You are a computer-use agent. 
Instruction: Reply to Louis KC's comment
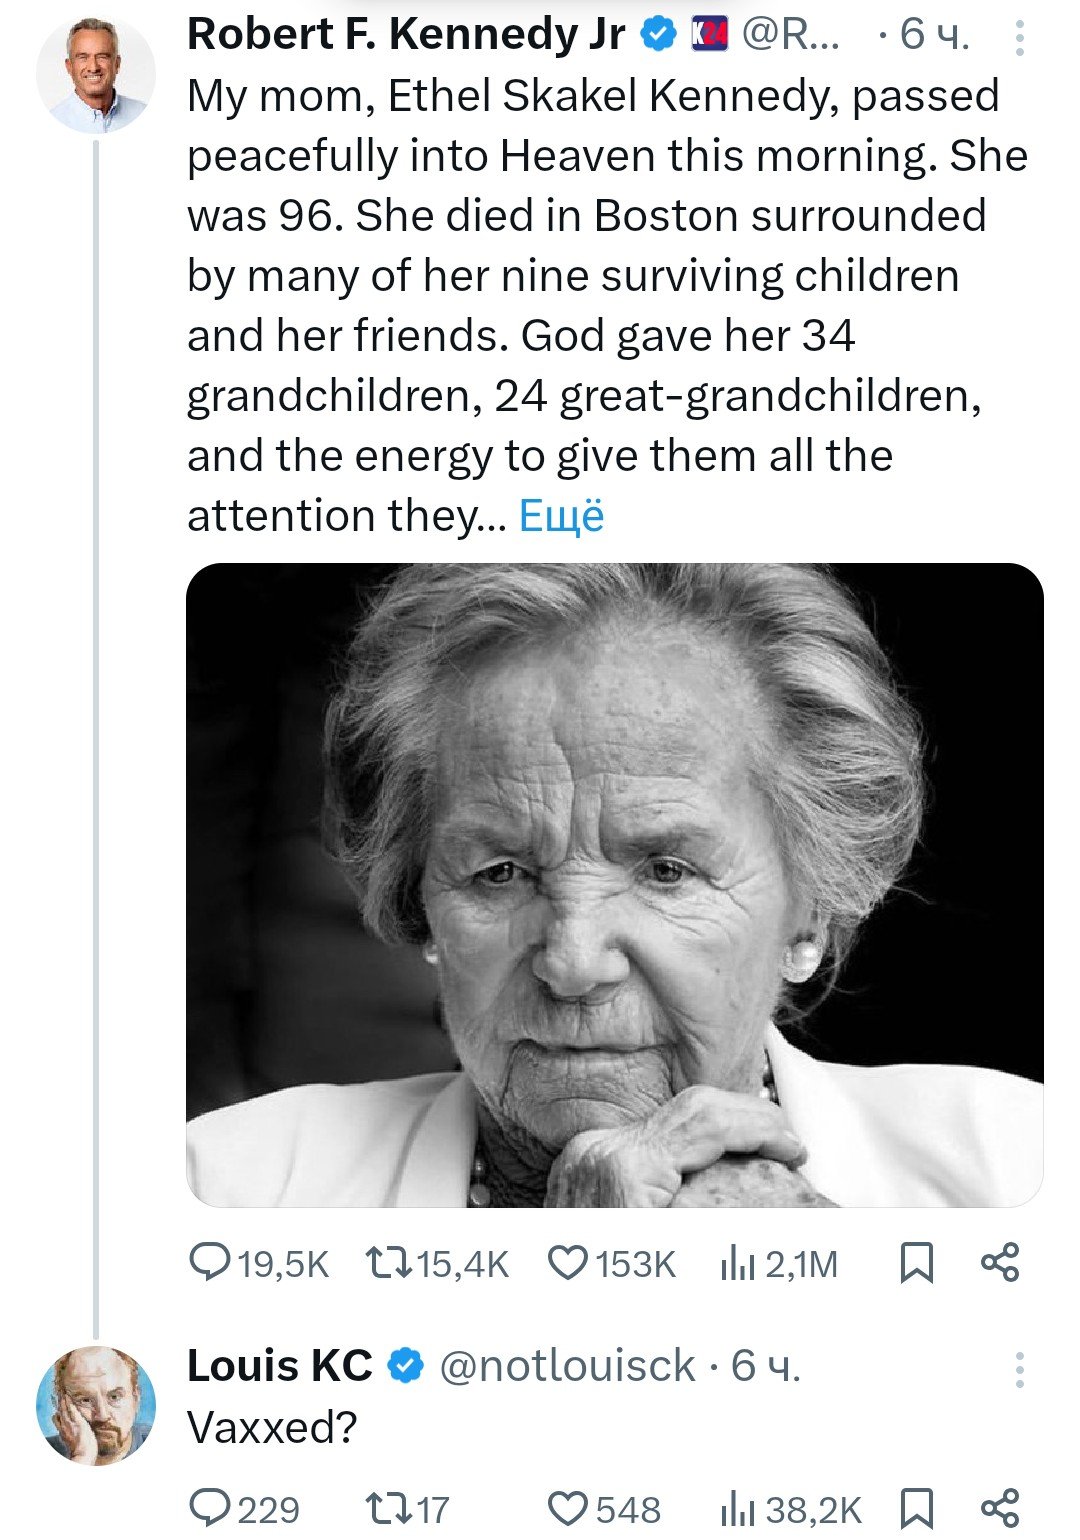tap(210, 1508)
